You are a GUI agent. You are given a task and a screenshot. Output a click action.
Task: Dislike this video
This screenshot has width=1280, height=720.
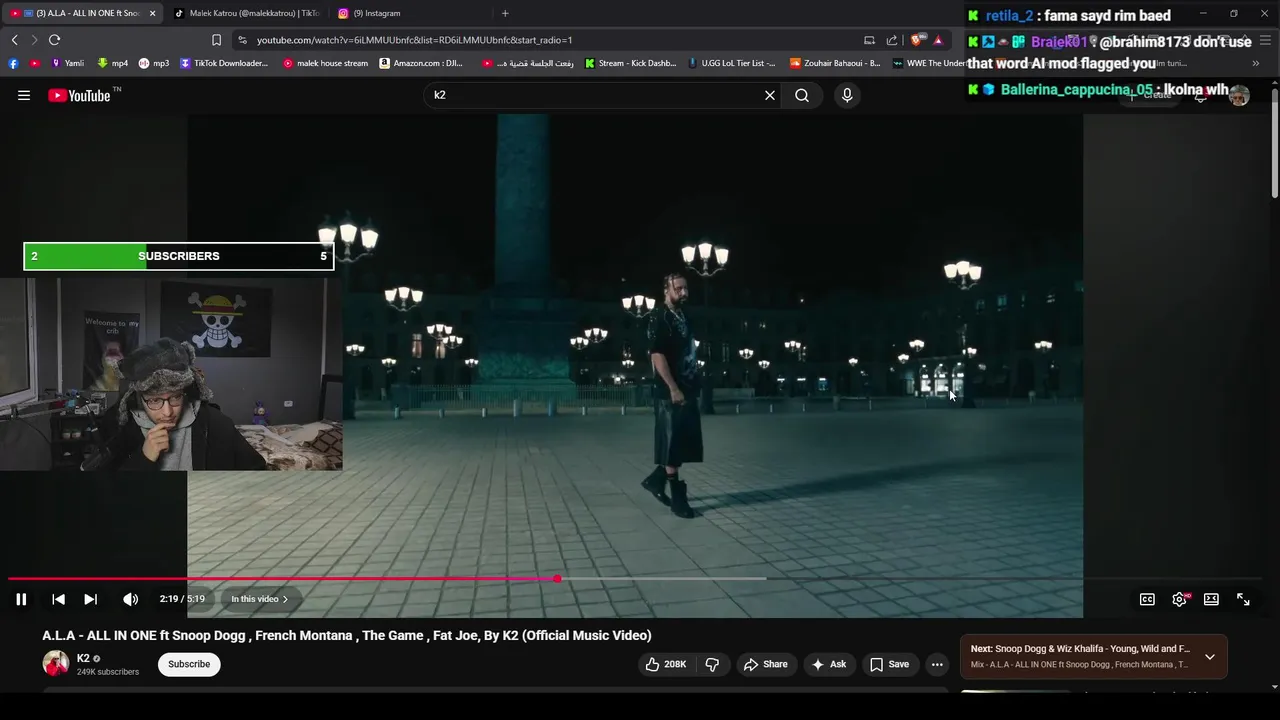pyautogui.click(x=712, y=664)
